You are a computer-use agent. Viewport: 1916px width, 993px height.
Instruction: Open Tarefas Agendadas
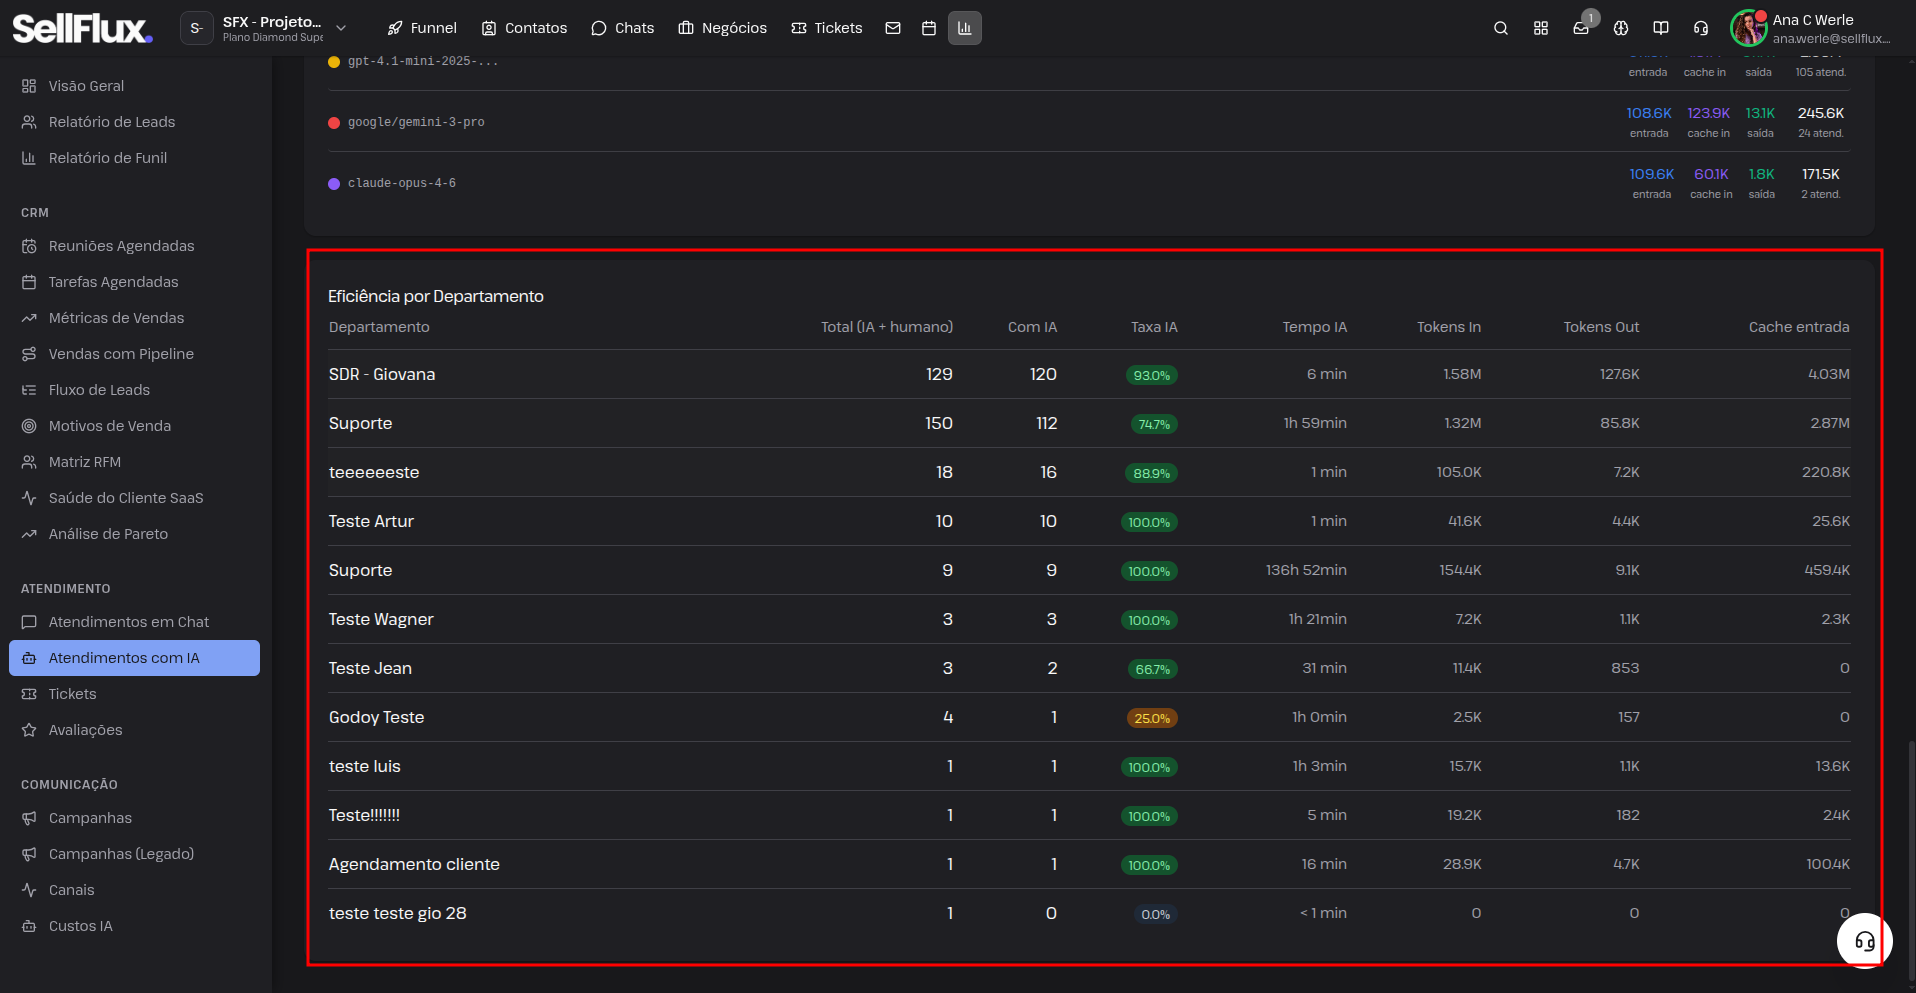pyautogui.click(x=135, y=282)
